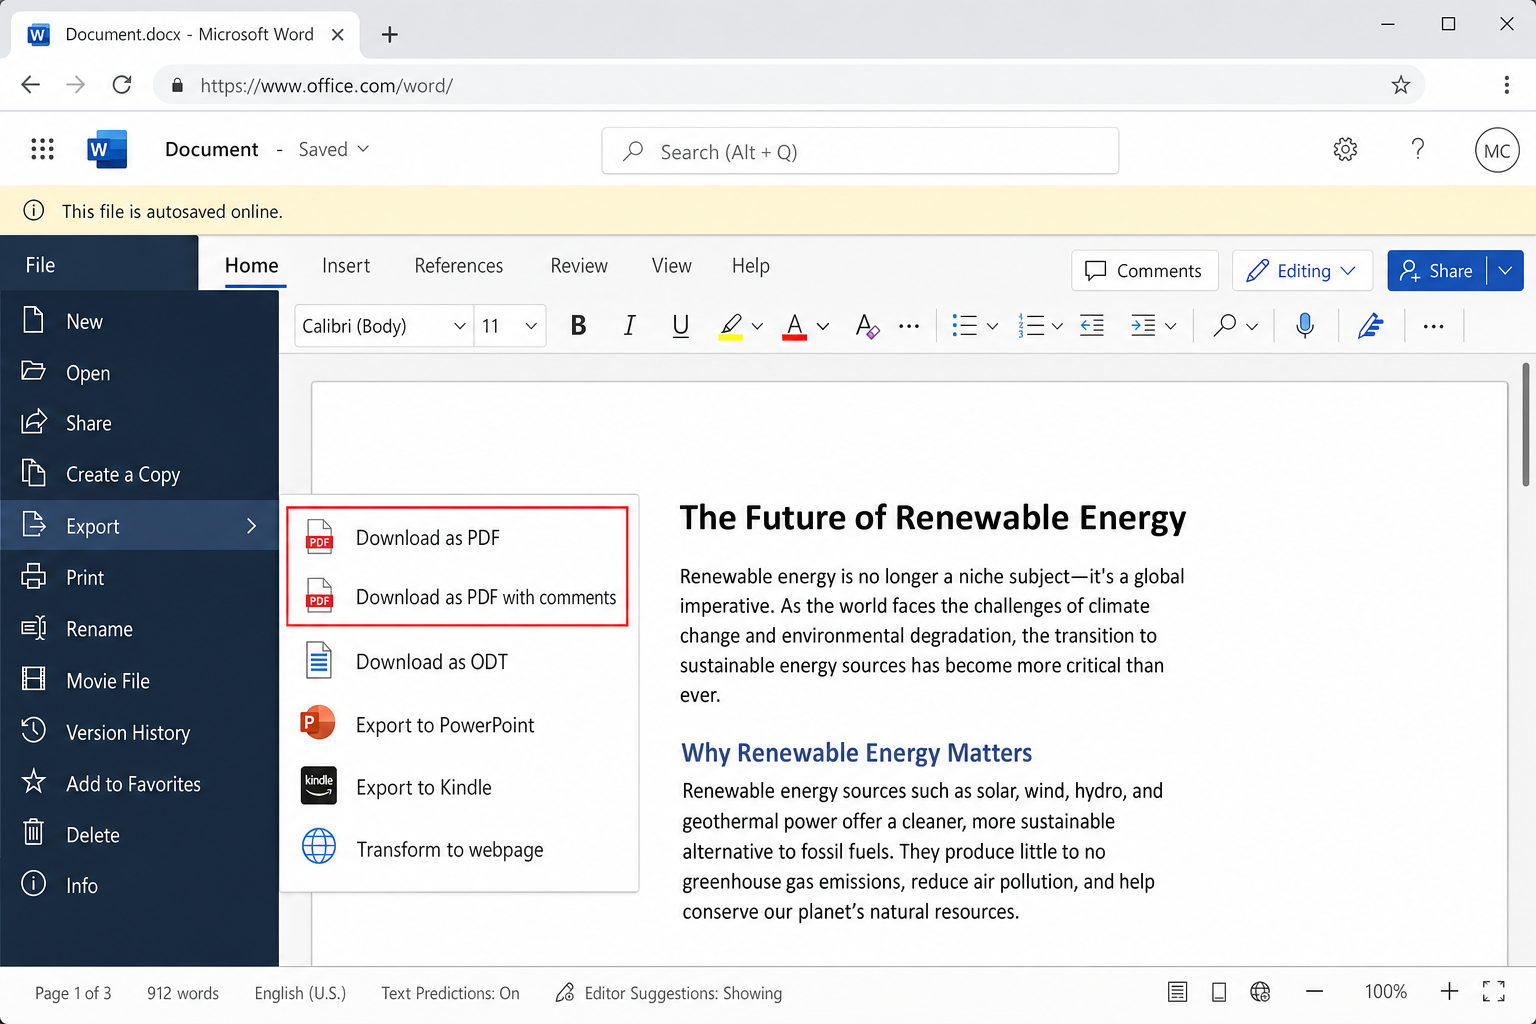Apply bulleted list
This screenshot has width=1536, height=1024.
pos(964,326)
